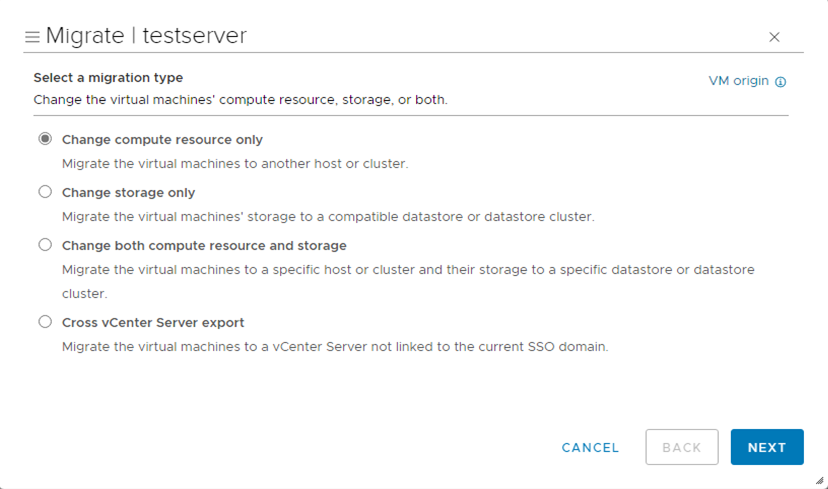Screen dimensions: 828x489
Task: Choose the Change storage only radio button
Action: coord(45,192)
